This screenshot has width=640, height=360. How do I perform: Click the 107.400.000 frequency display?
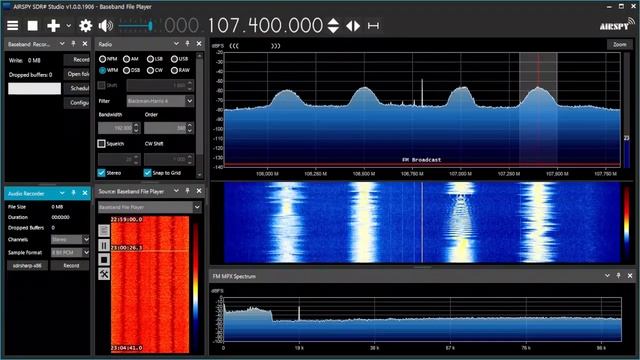click(x=265, y=25)
